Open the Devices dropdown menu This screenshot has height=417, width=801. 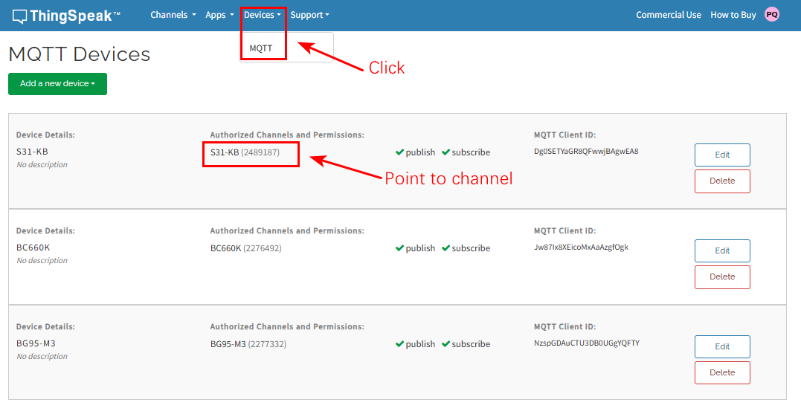coord(262,15)
